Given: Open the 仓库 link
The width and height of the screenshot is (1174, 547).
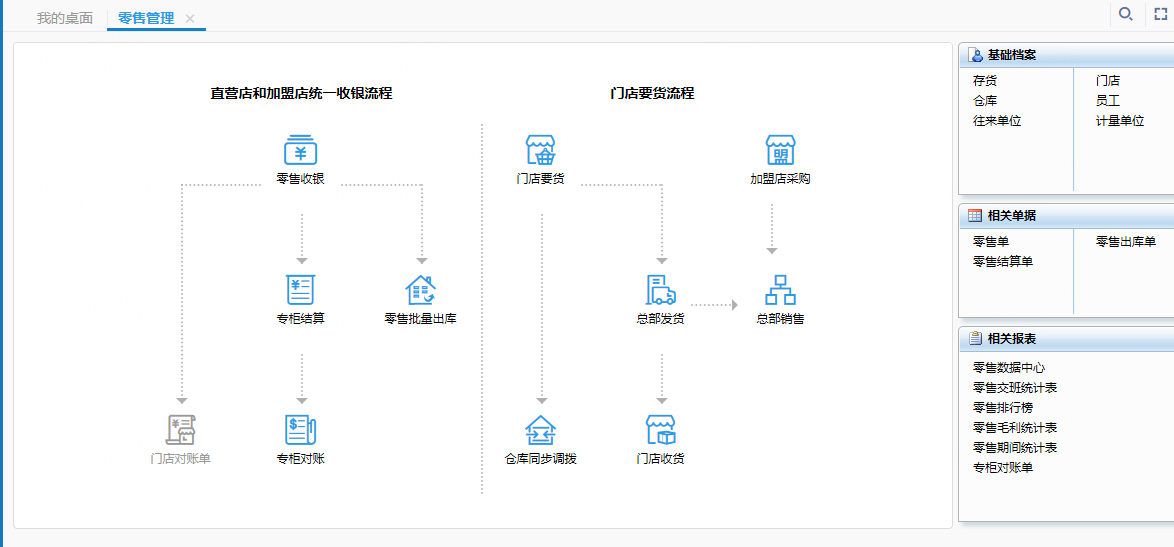Looking at the screenshot, I should 985,100.
